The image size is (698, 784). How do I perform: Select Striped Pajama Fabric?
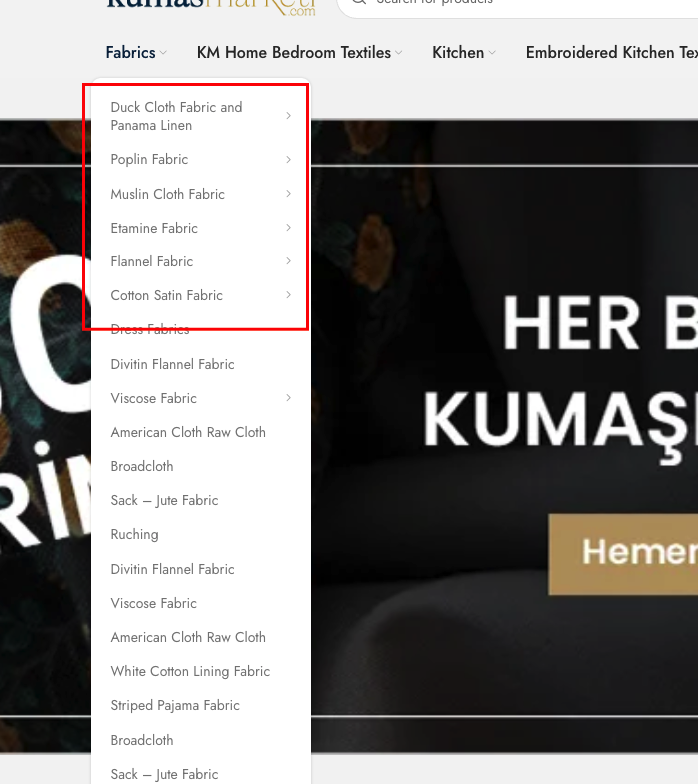[x=175, y=705]
